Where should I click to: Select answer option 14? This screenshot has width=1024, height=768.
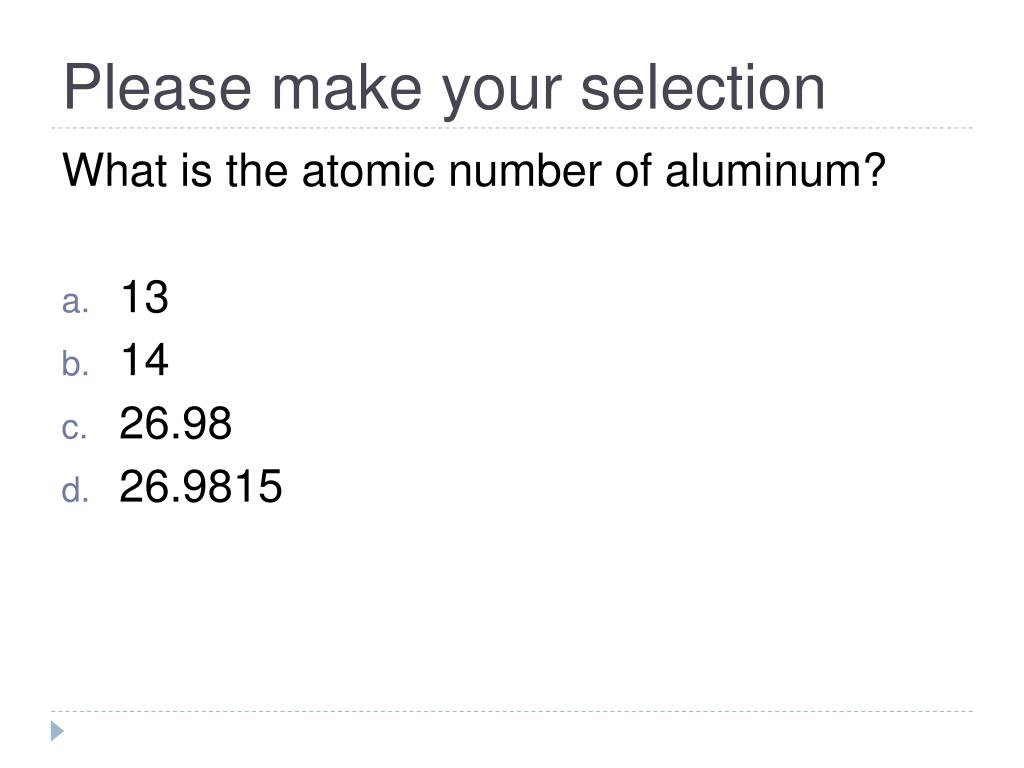tap(144, 360)
